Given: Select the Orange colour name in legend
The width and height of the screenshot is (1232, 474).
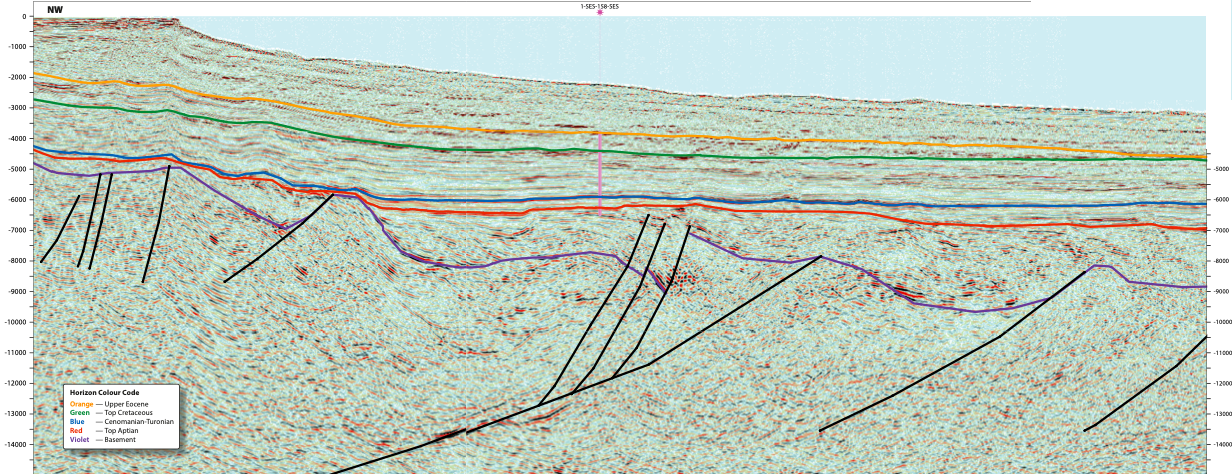Looking at the screenshot, I should coord(81,403).
